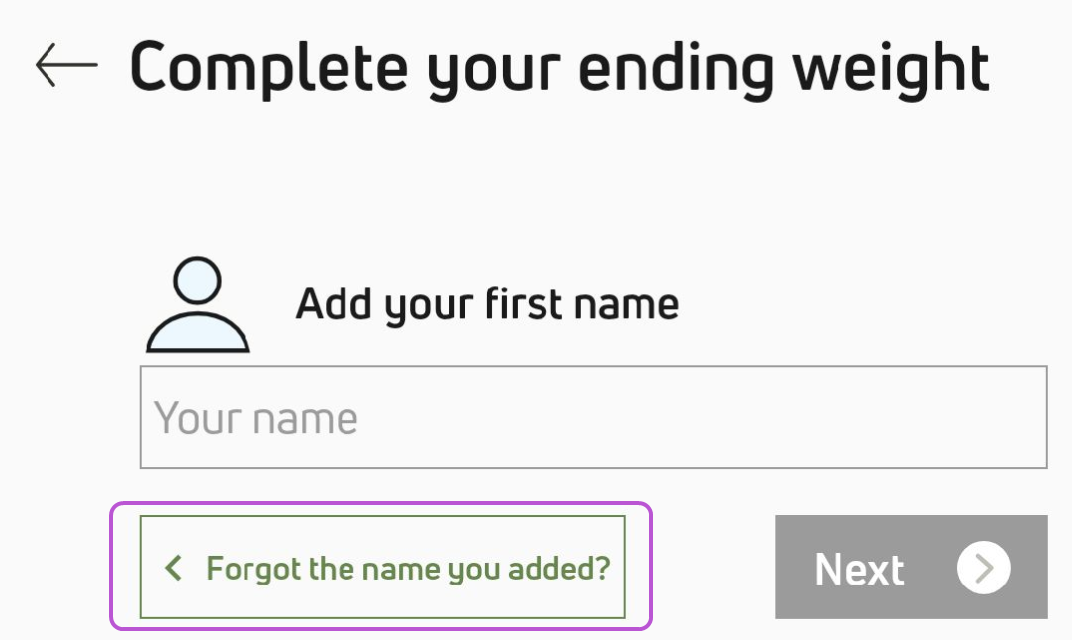Image resolution: width=1072 pixels, height=640 pixels.
Task: Place cursor in the first name input box
Action: (593, 417)
